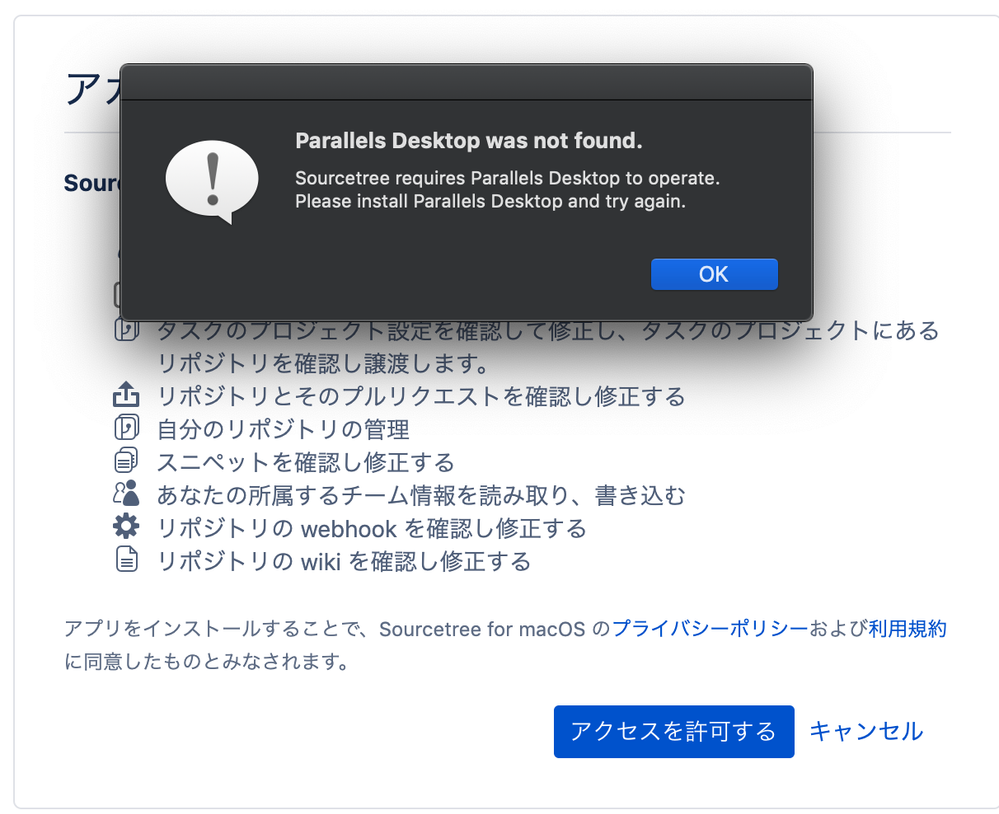The image size is (999, 814).
Task: Click the text リポジトリの webhook を確認し修正する
Action: tap(372, 529)
